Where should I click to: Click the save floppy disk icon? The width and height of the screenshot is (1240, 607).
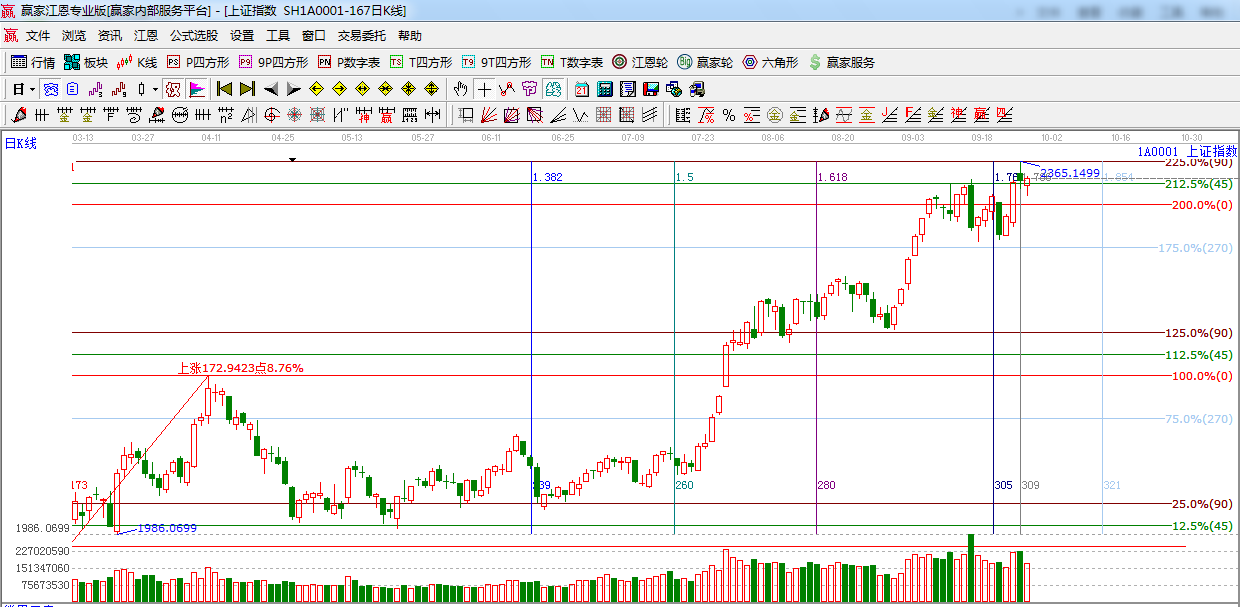pos(651,89)
